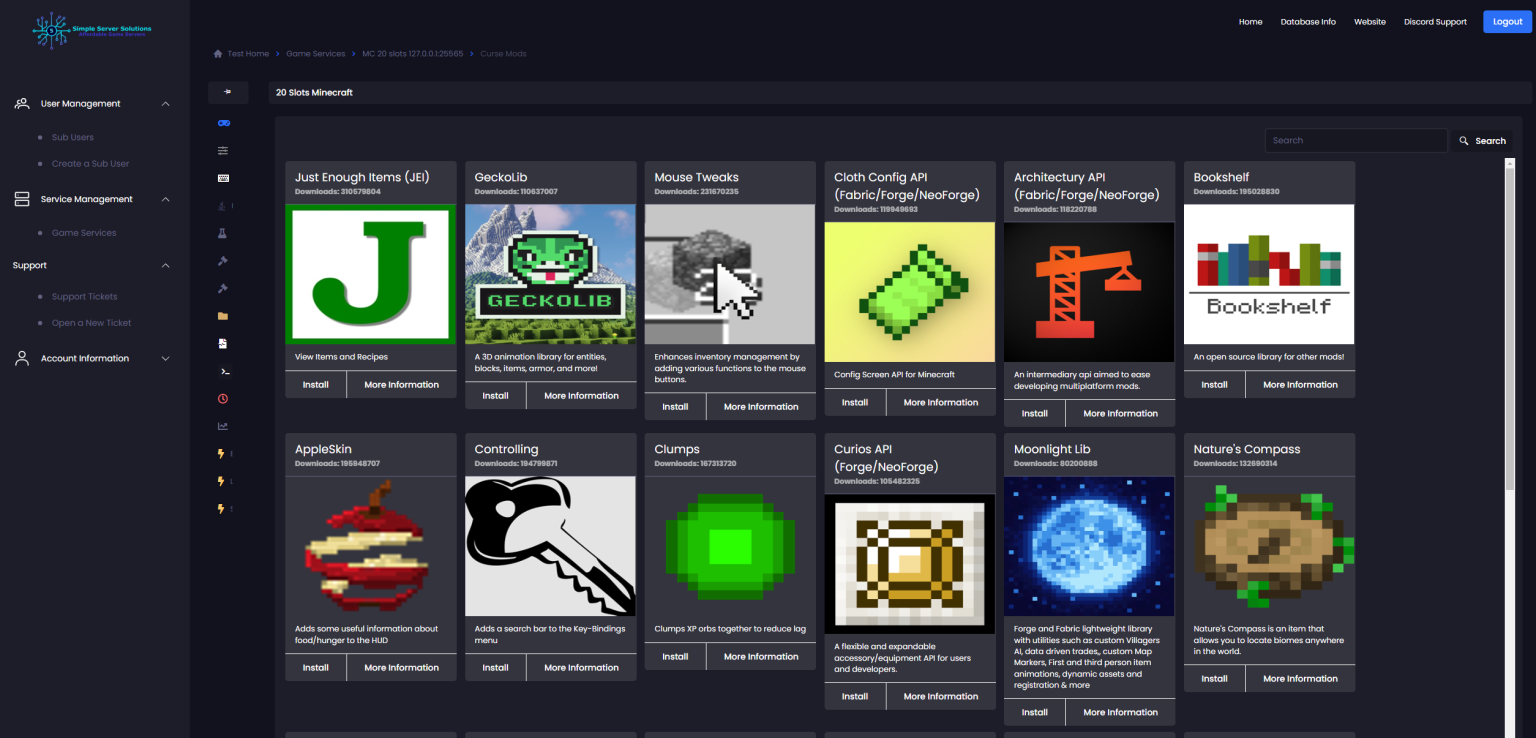Click the sidebar pin/expand arrow icon
The image size is (1536, 738).
227,92
